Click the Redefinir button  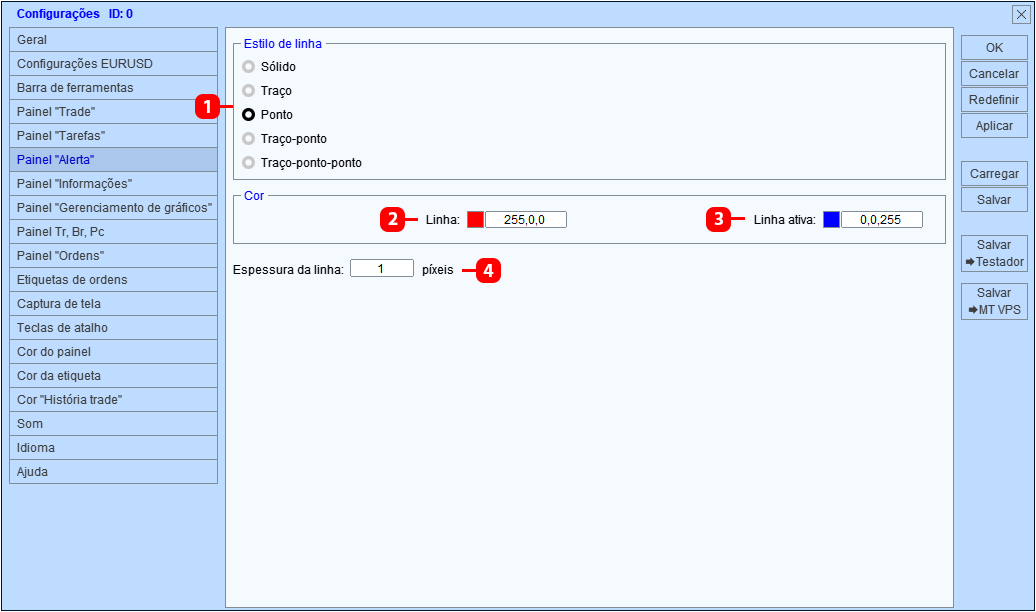[994, 100]
